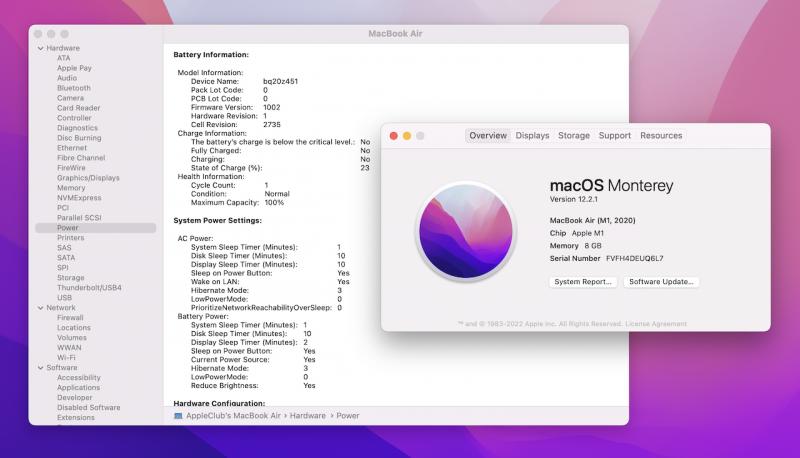Open the Resources tab
Image resolution: width=800 pixels, height=458 pixels.
(x=661, y=136)
